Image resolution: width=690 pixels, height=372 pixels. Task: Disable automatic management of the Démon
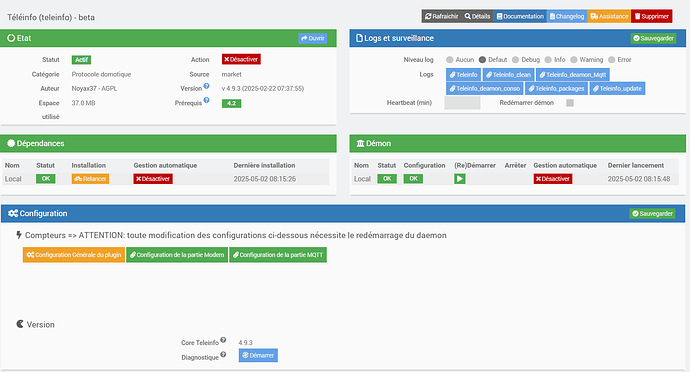(x=553, y=179)
